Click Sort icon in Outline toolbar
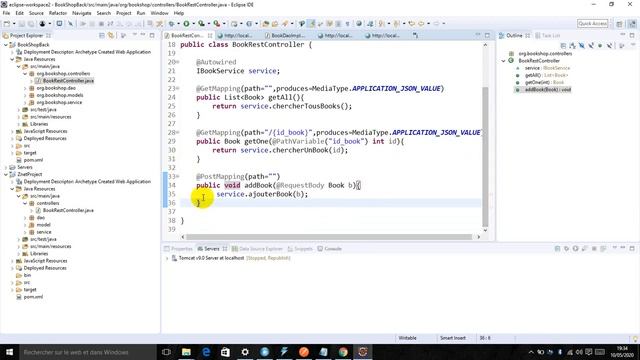This screenshot has height=360, width=640. tap(573, 46)
